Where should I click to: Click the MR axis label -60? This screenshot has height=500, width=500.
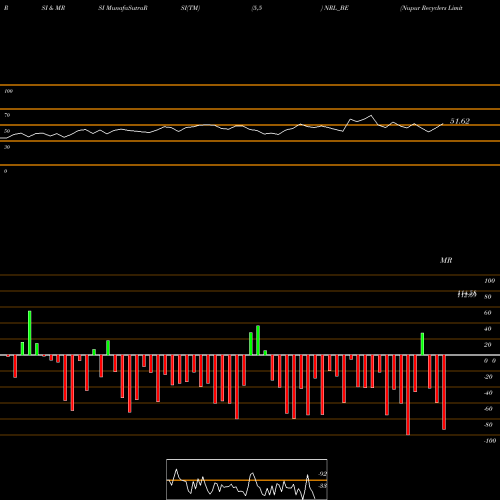488,409
